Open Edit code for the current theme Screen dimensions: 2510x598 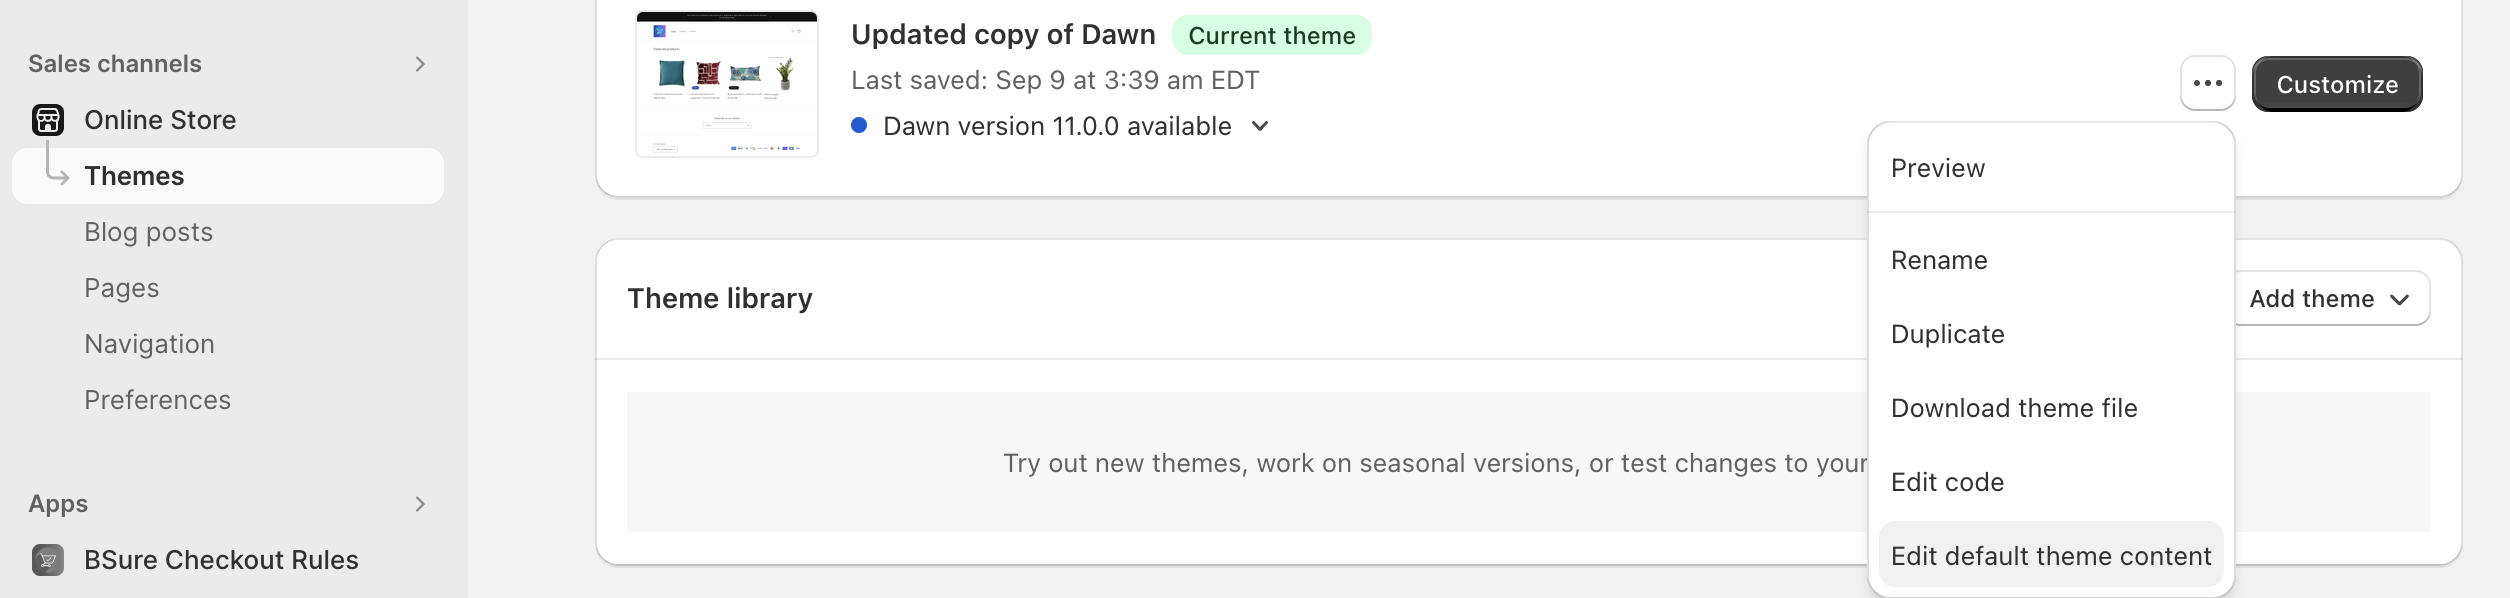(1947, 481)
